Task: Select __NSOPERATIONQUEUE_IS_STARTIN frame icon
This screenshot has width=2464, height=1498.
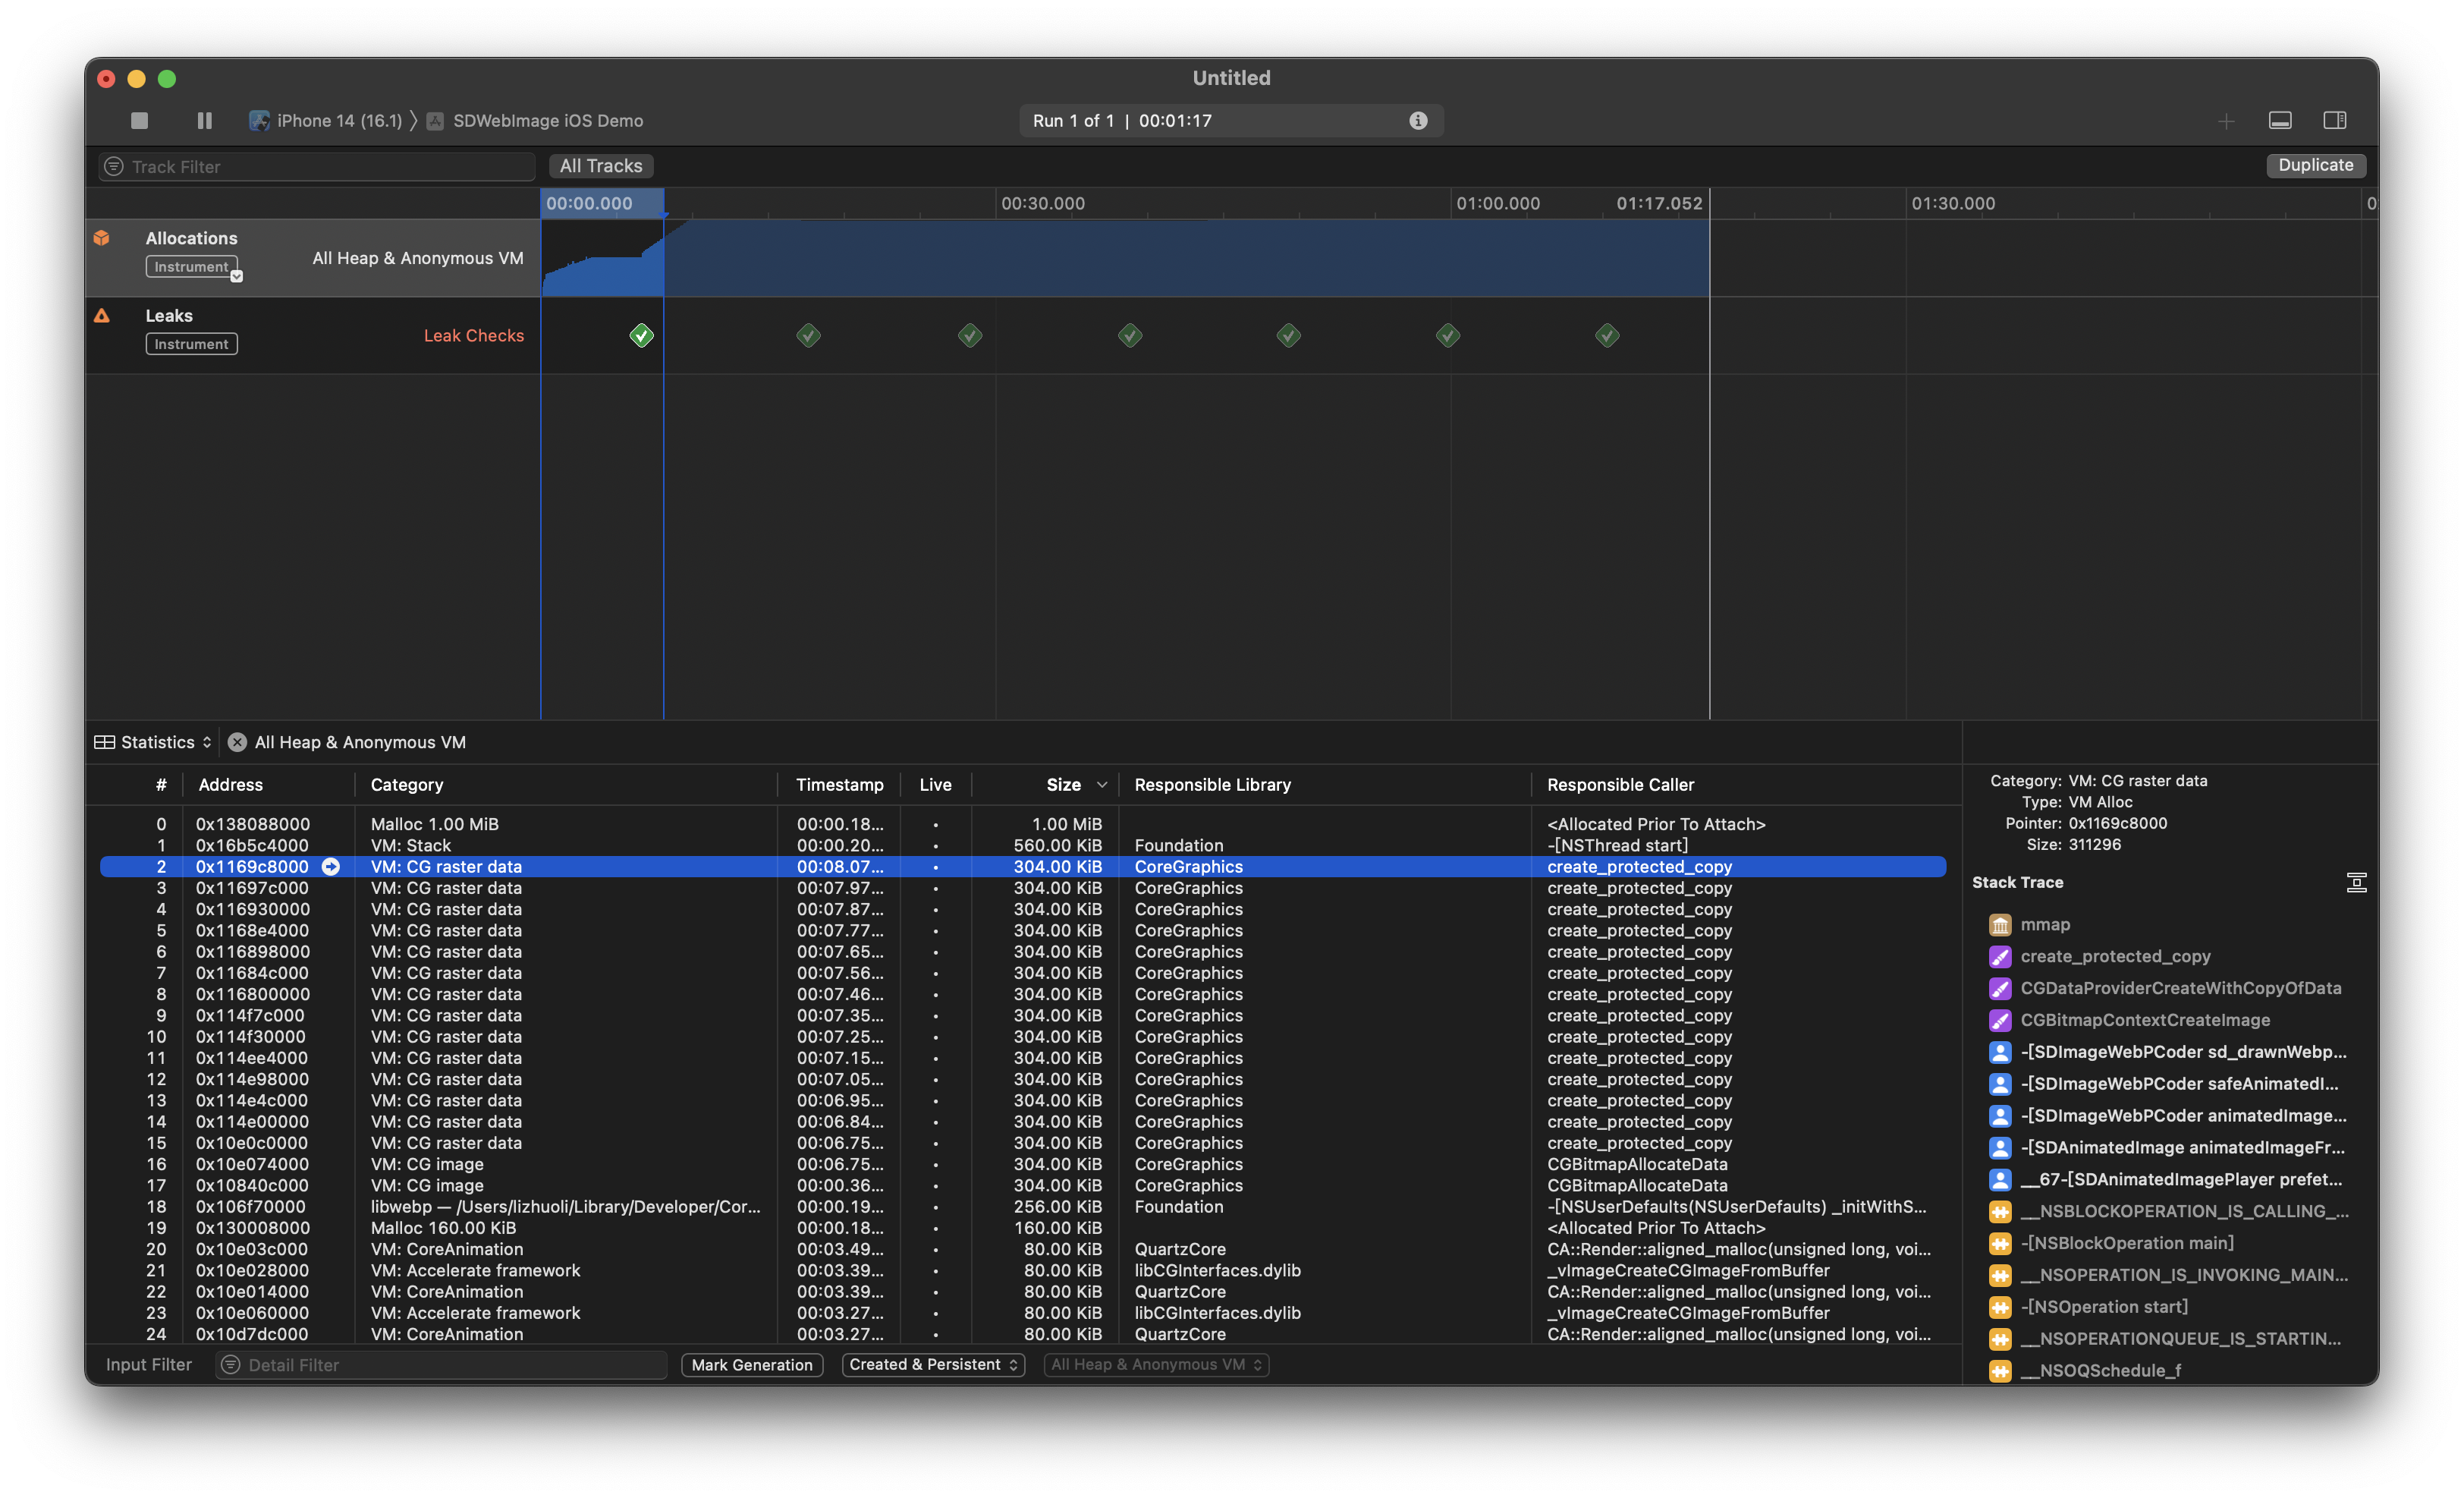Action: [1999, 1339]
